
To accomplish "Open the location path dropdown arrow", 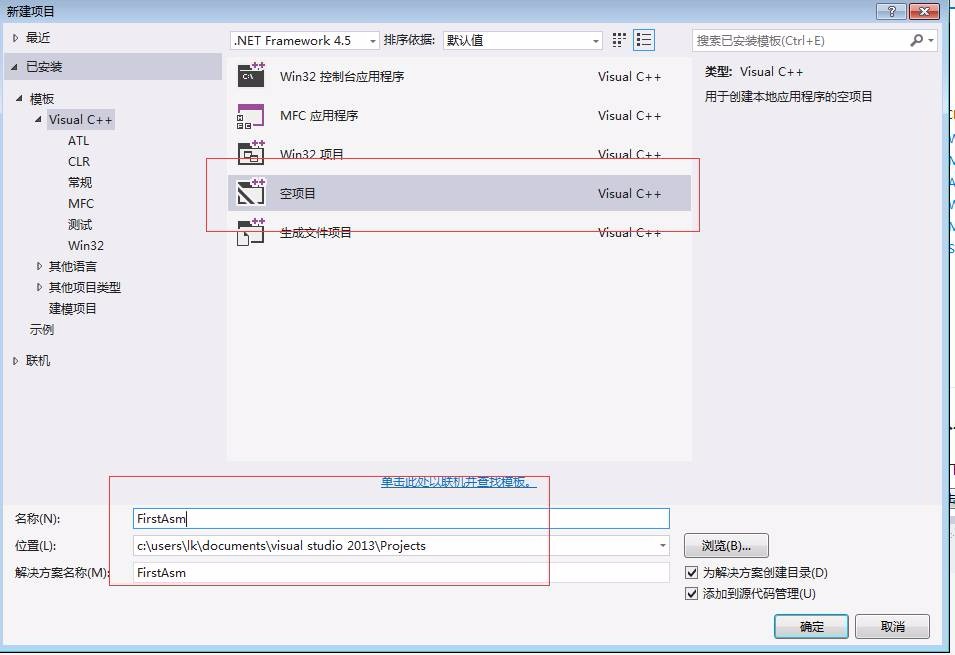I will tap(662, 545).
